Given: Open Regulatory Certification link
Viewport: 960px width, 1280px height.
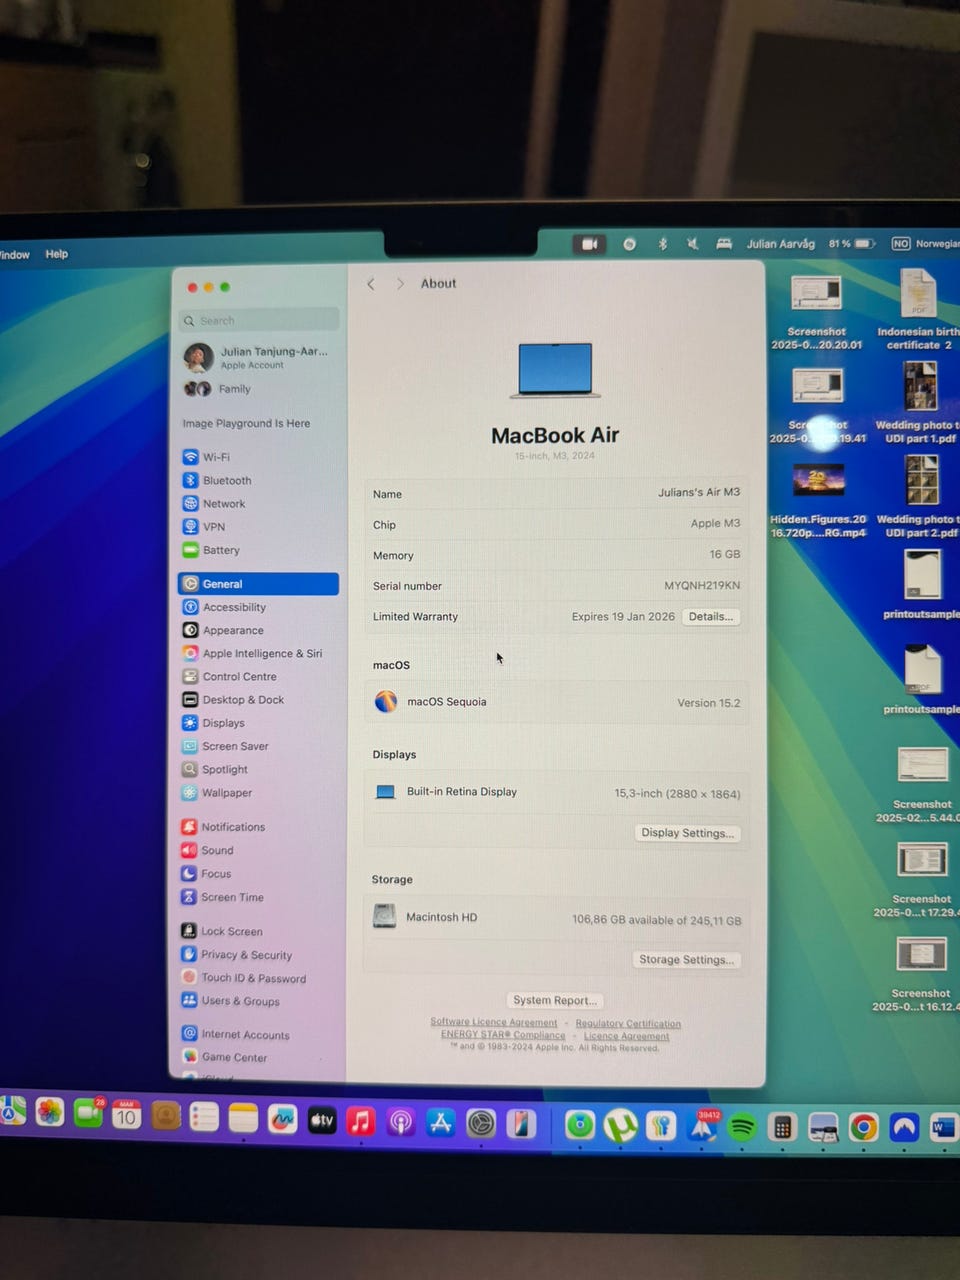Looking at the screenshot, I should [x=628, y=1023].
